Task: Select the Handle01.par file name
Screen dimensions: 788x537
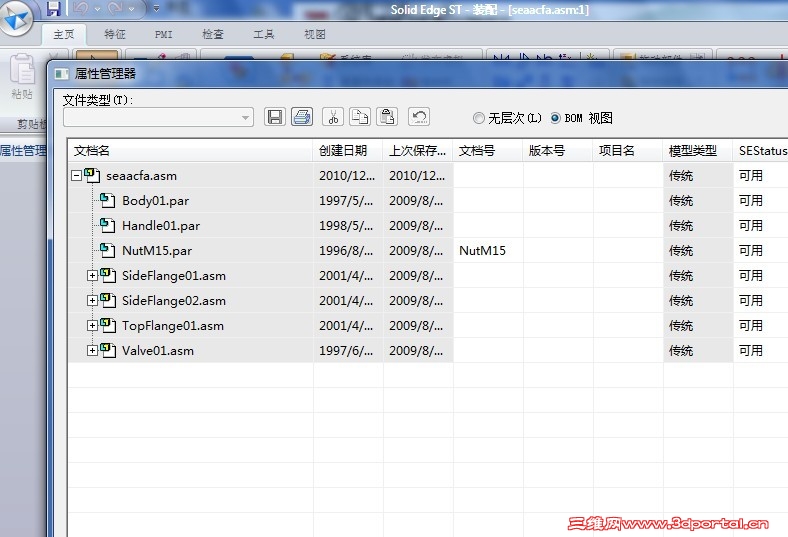Action: [161, 226]
